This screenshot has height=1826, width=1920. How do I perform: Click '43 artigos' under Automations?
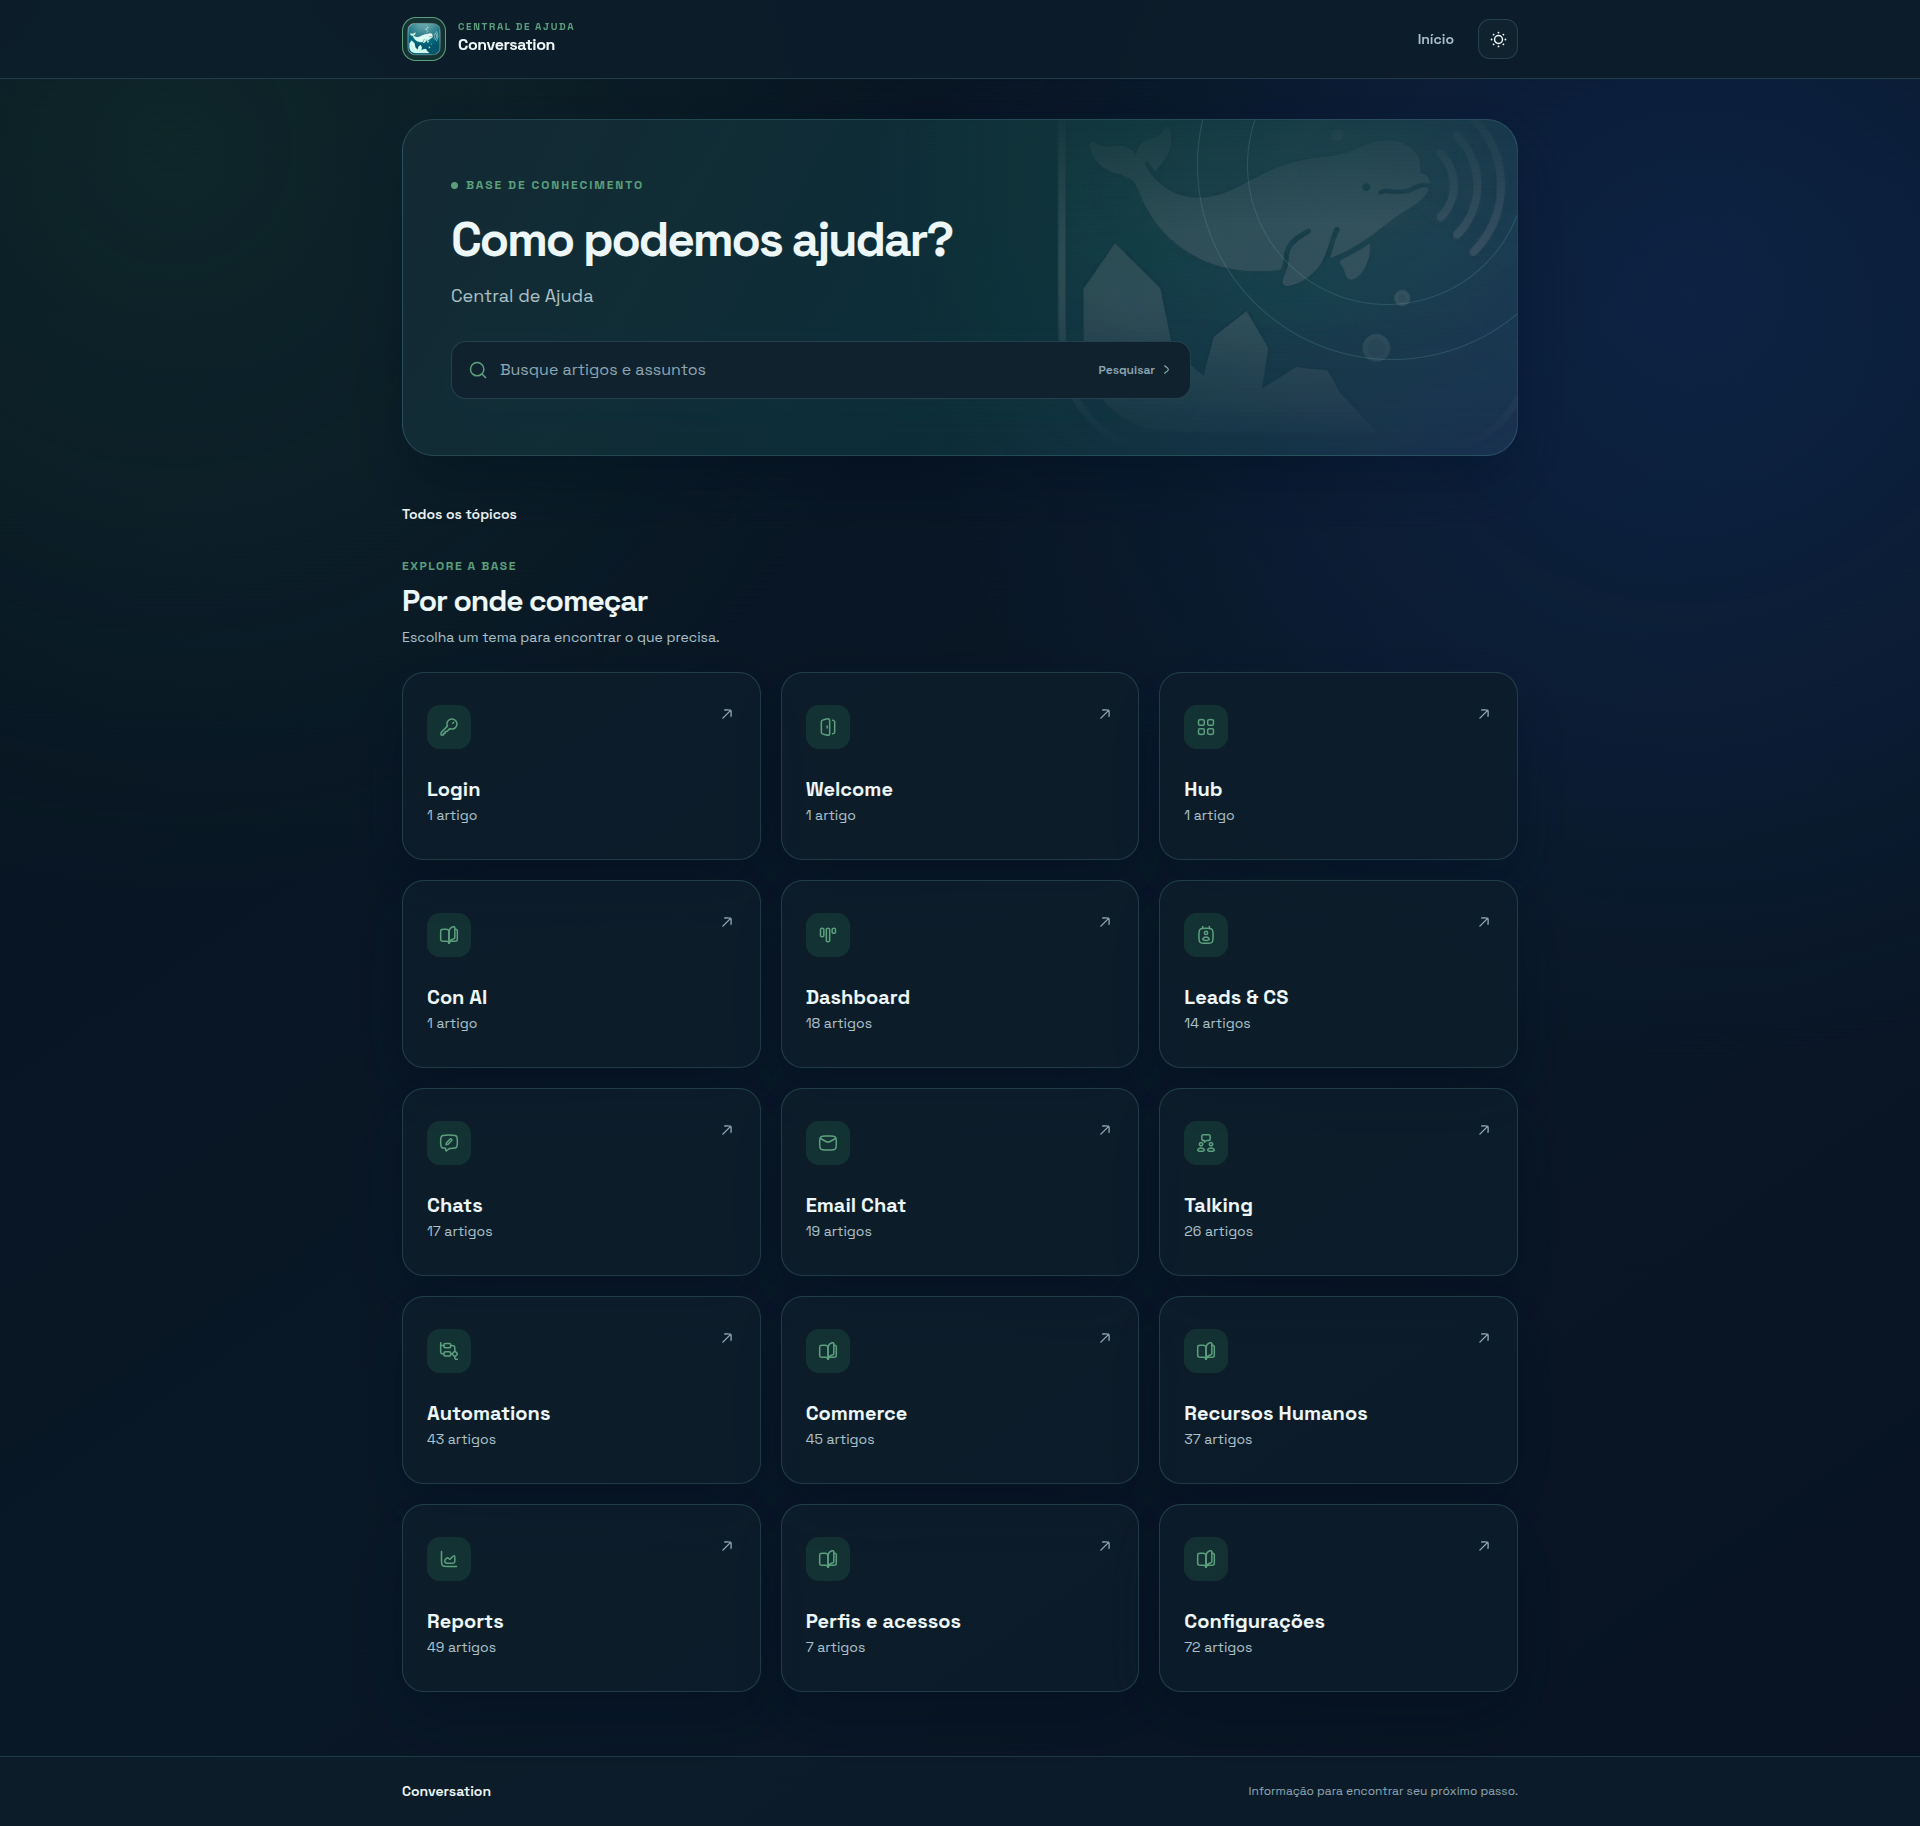point(461,1439)
